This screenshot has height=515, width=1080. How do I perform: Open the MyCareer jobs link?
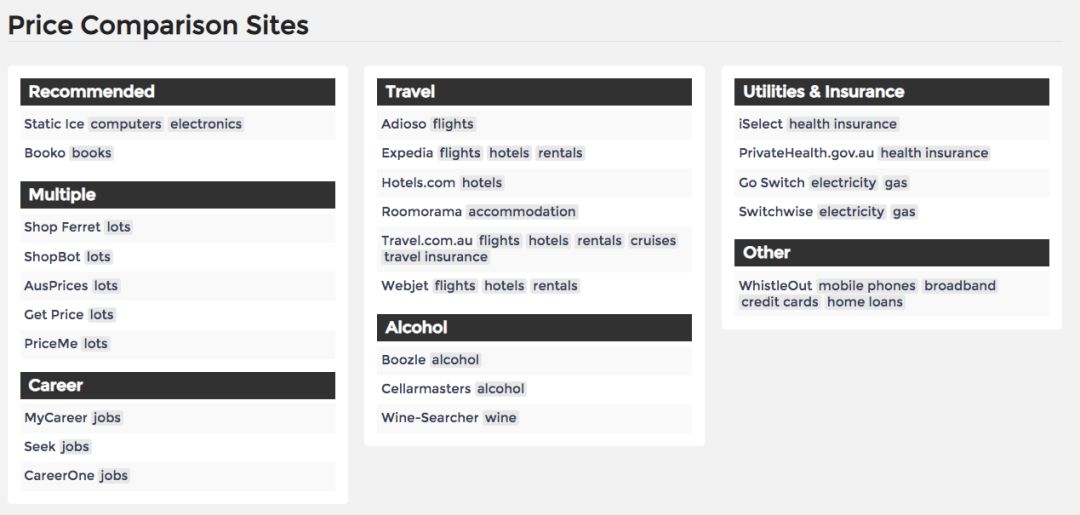pyautogui.click(x=56, y=418)
